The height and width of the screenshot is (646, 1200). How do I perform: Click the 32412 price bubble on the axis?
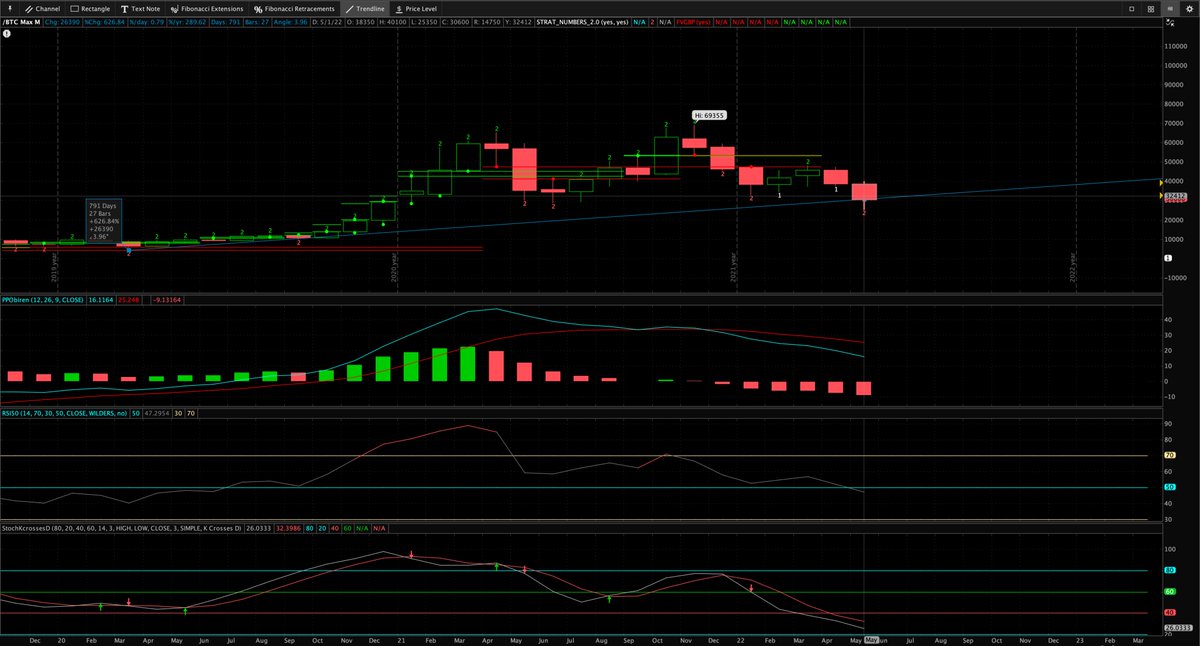[x=1174, y=196]
